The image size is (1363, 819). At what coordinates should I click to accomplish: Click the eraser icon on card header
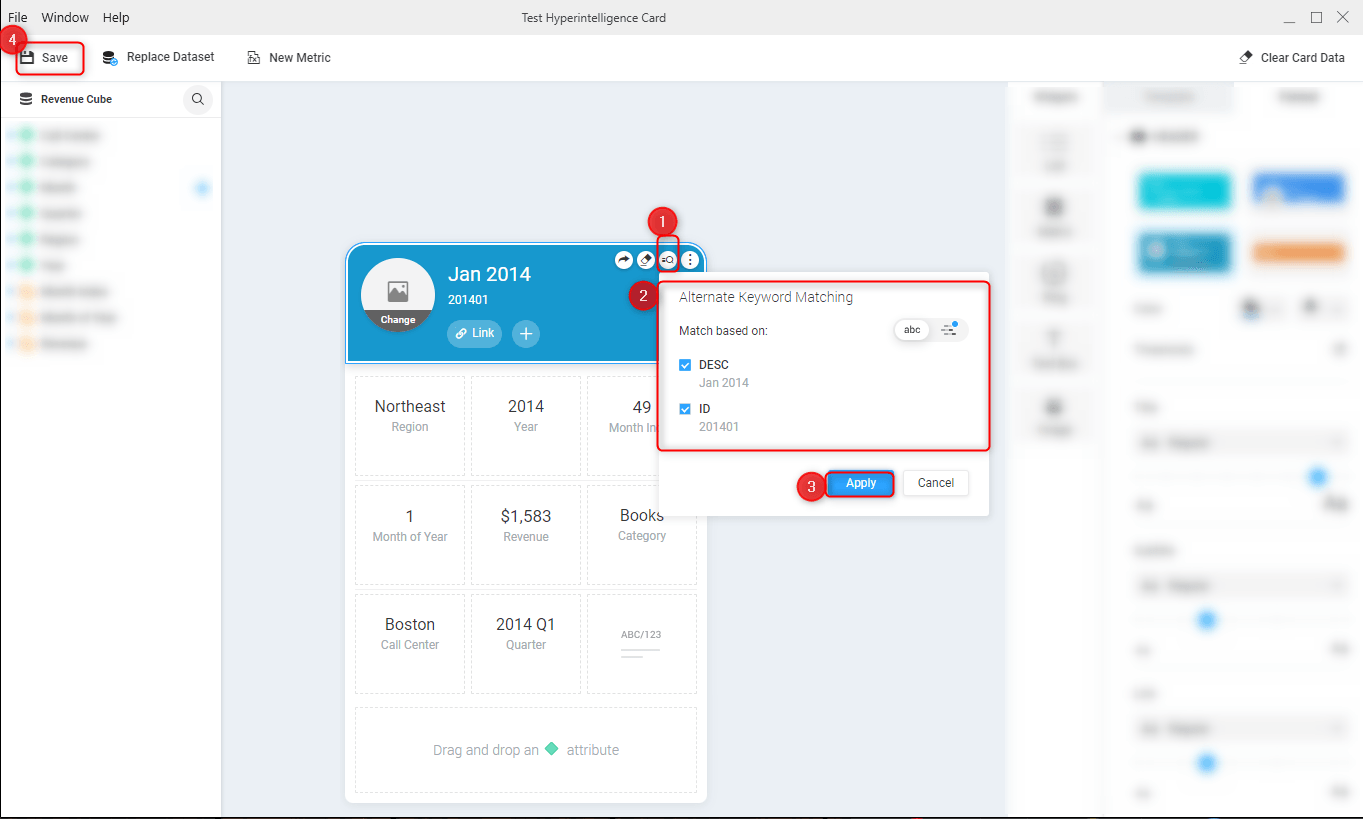(x=646, y=260)
